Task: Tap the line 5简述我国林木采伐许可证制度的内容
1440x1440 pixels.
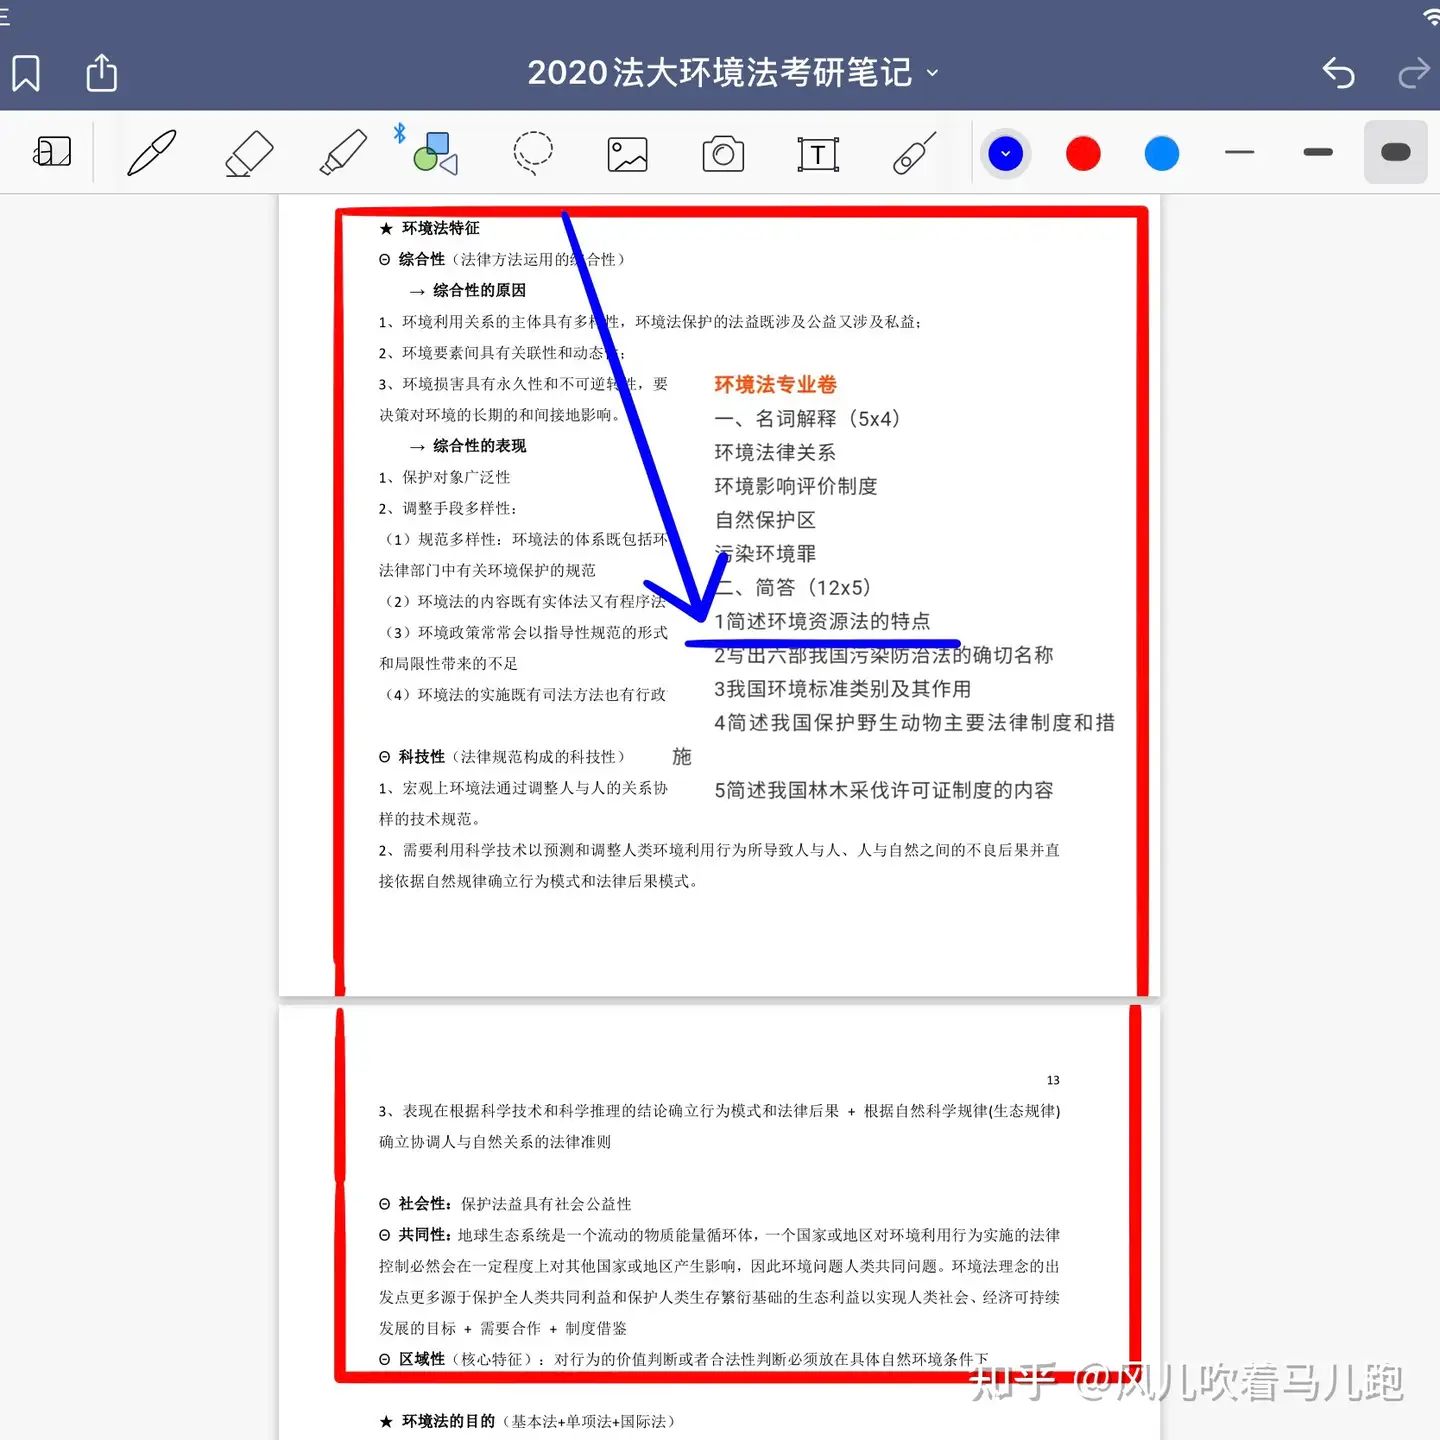Action: coord(883,790)
